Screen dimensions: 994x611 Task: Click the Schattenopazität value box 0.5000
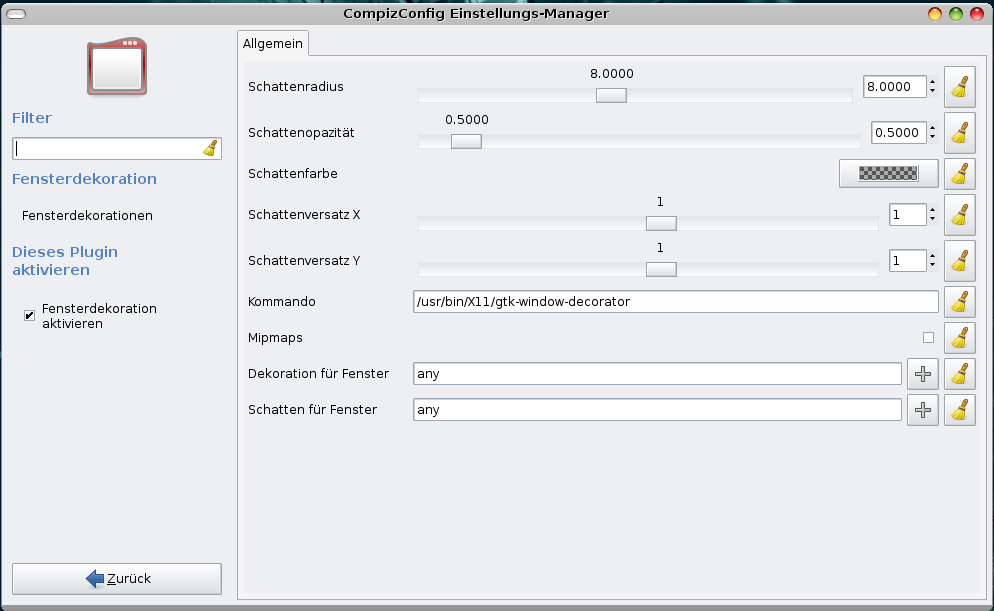click(x=898, y=132)
